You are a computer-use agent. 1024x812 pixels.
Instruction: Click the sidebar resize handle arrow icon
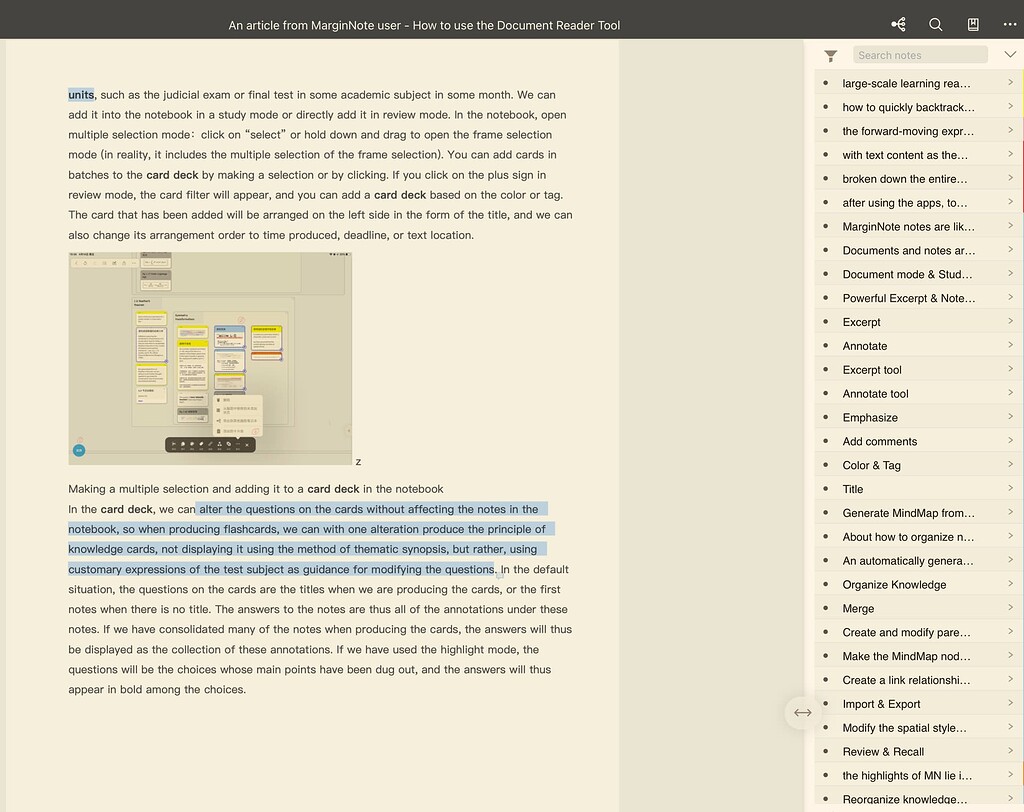(803, 712)
